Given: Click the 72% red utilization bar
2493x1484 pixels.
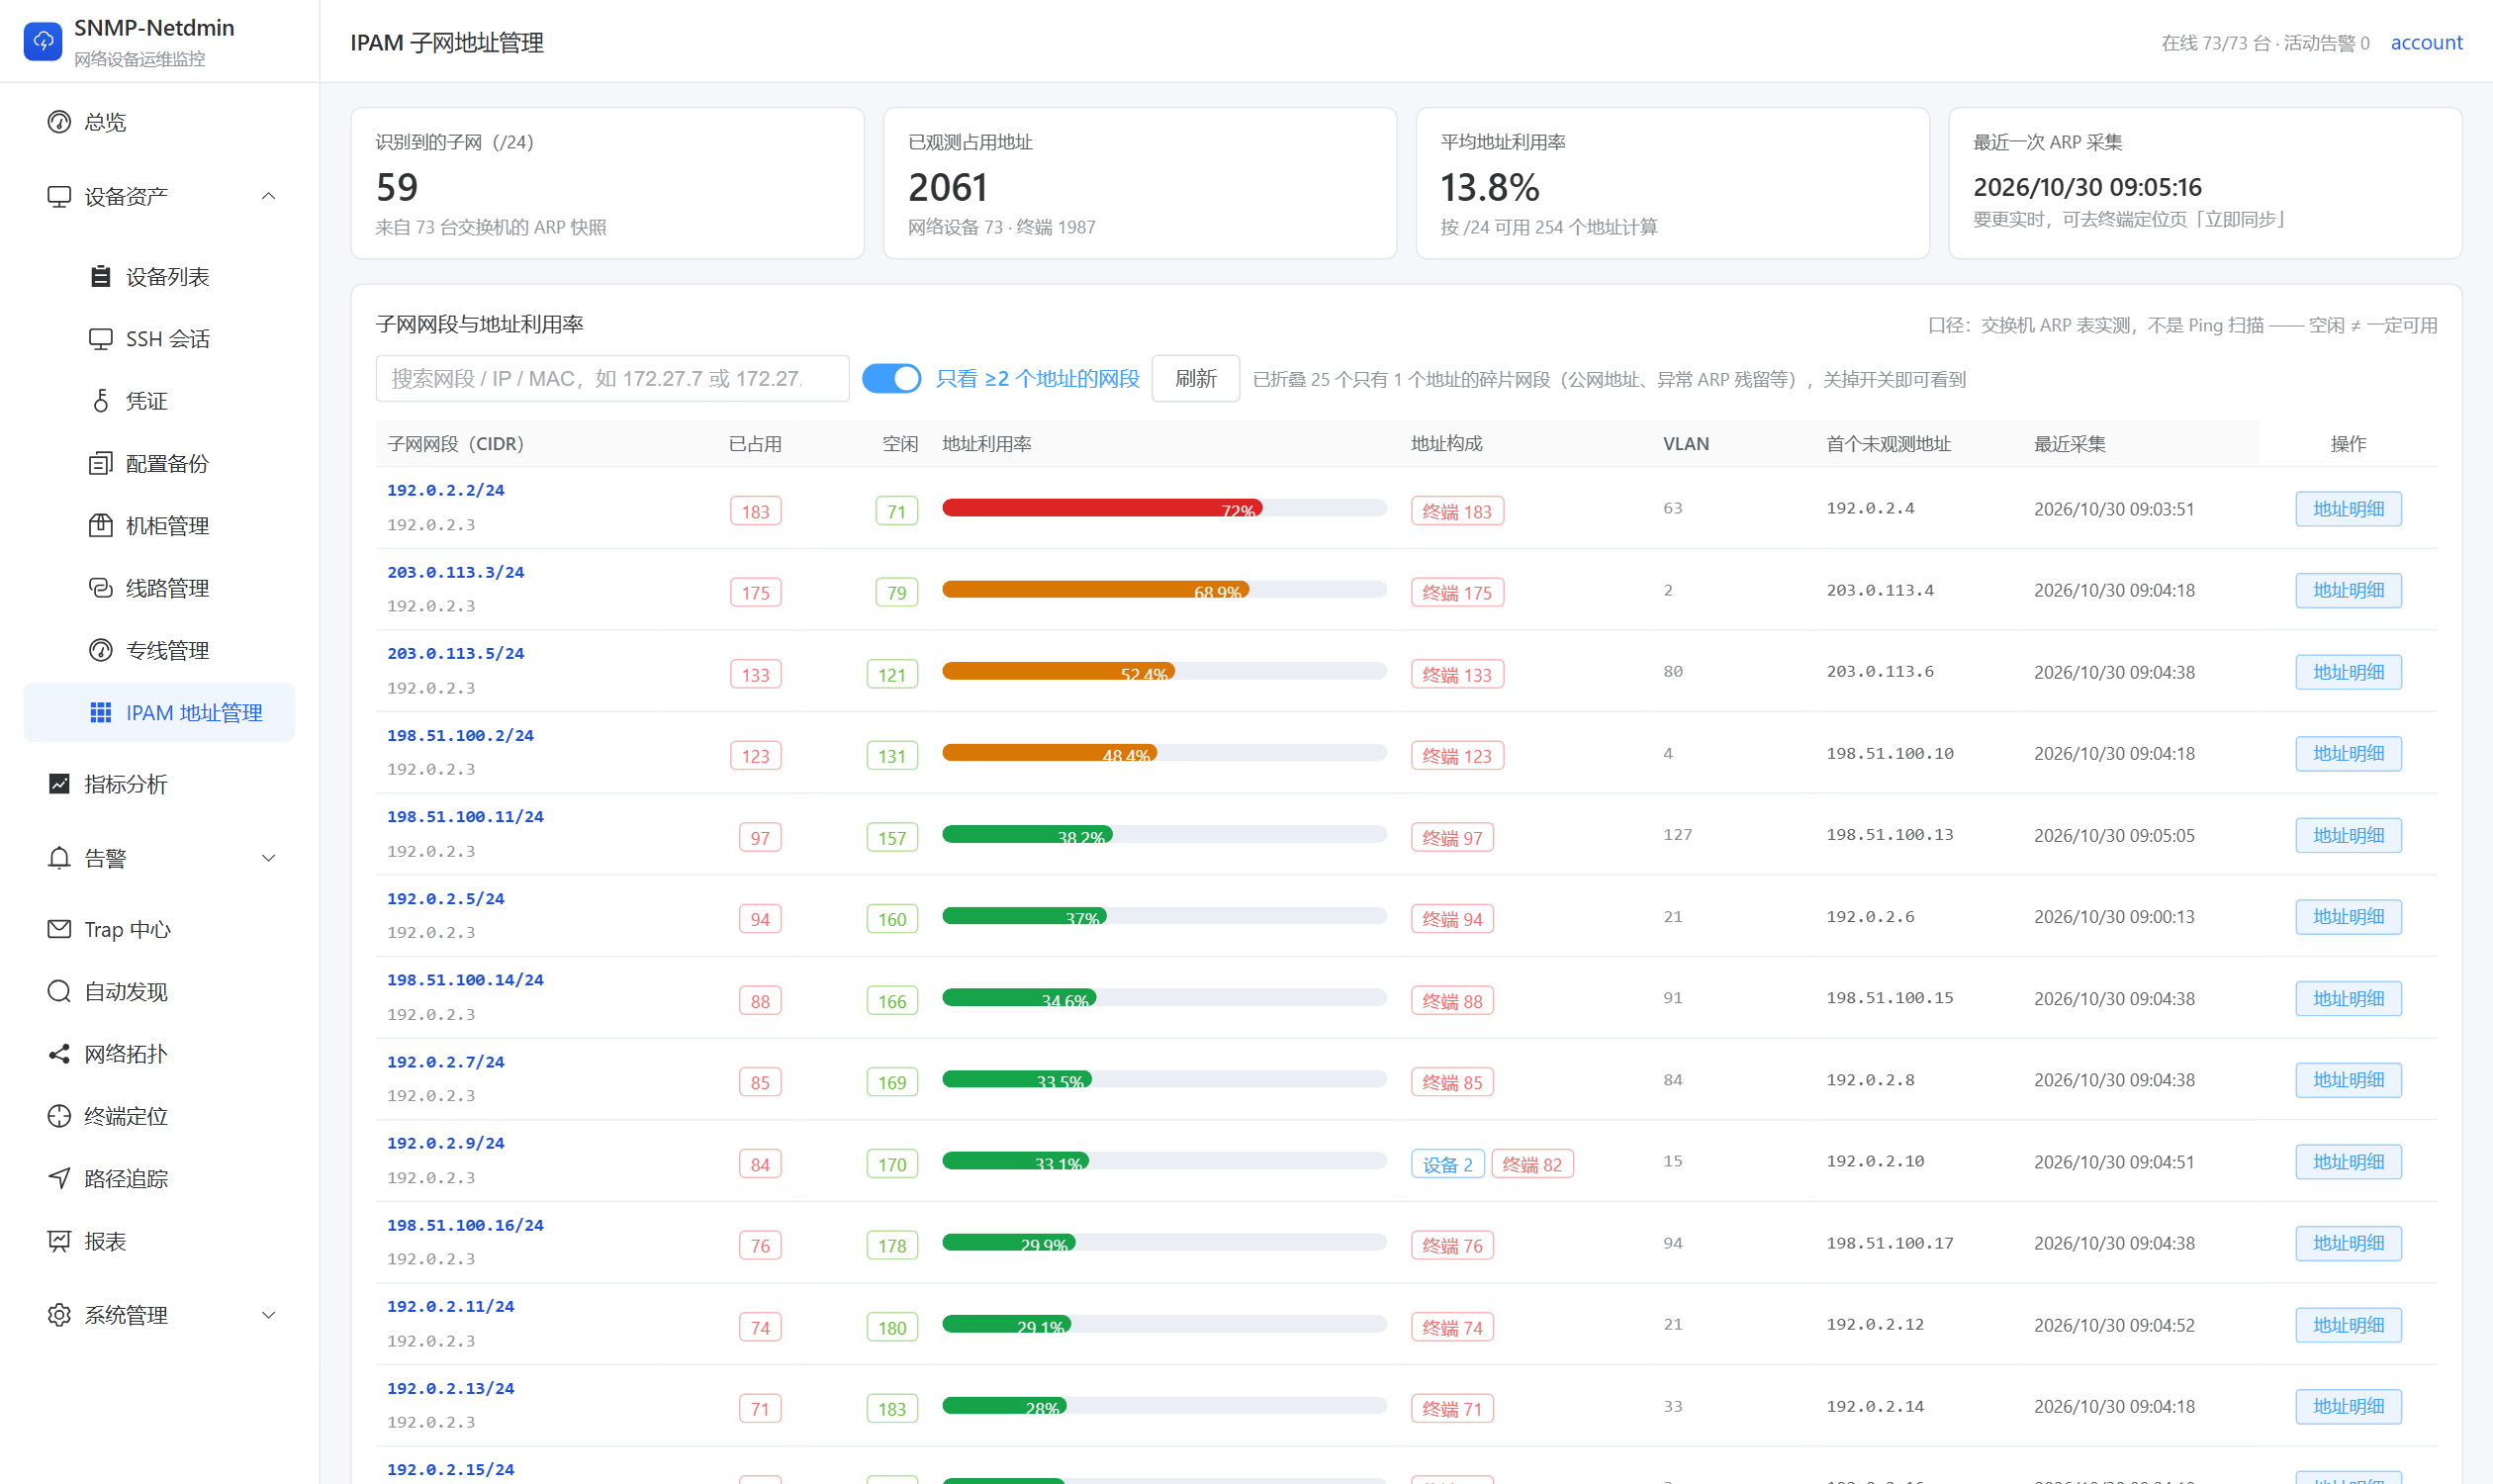Looking at the screenshot, I should pos(1102,508).
